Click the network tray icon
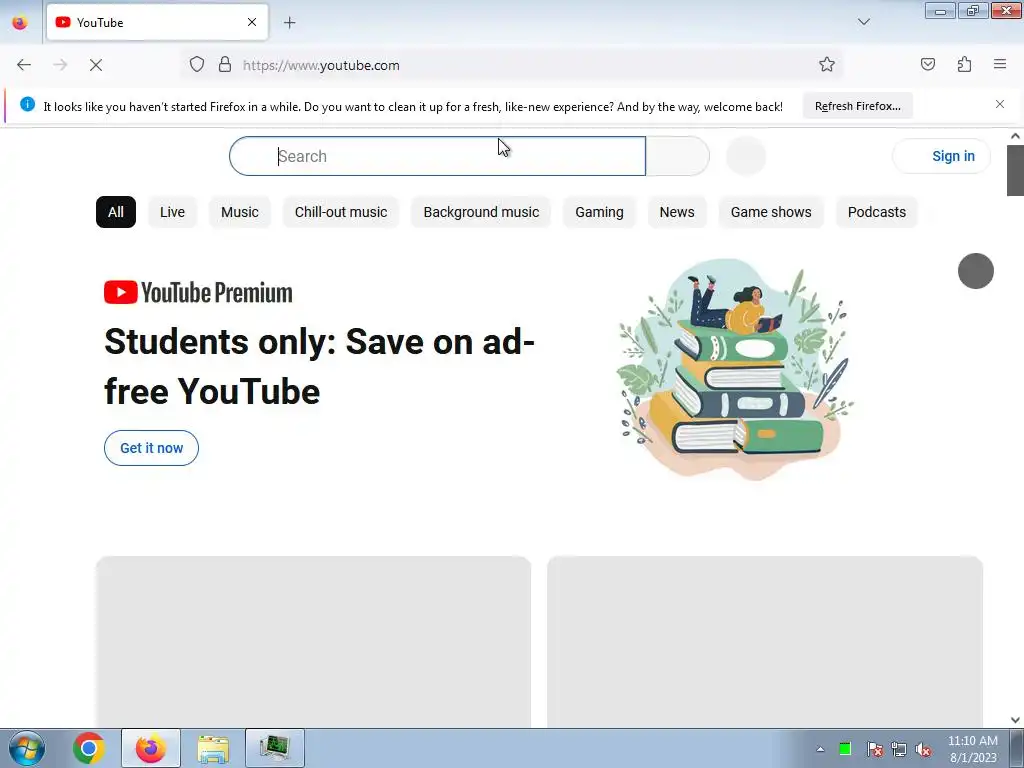This screenshot has width=1024, height=768. (x=899, y=749)
